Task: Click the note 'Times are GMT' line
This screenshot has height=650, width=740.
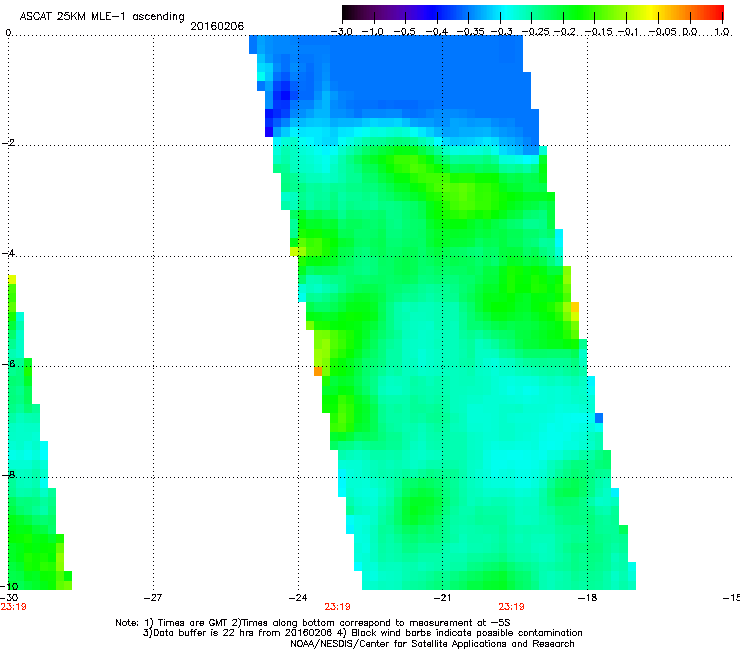Action: point(312,623)
